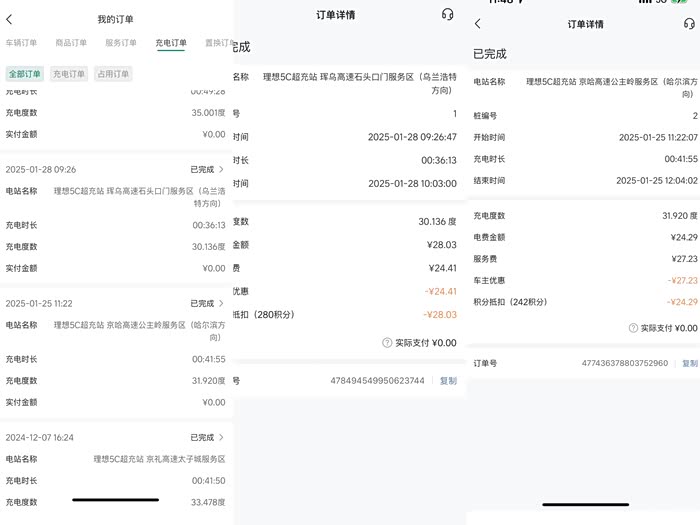Switch to 车辆订单 tab
The height and width of the screenshot is (525, 700).
point(21,43)
